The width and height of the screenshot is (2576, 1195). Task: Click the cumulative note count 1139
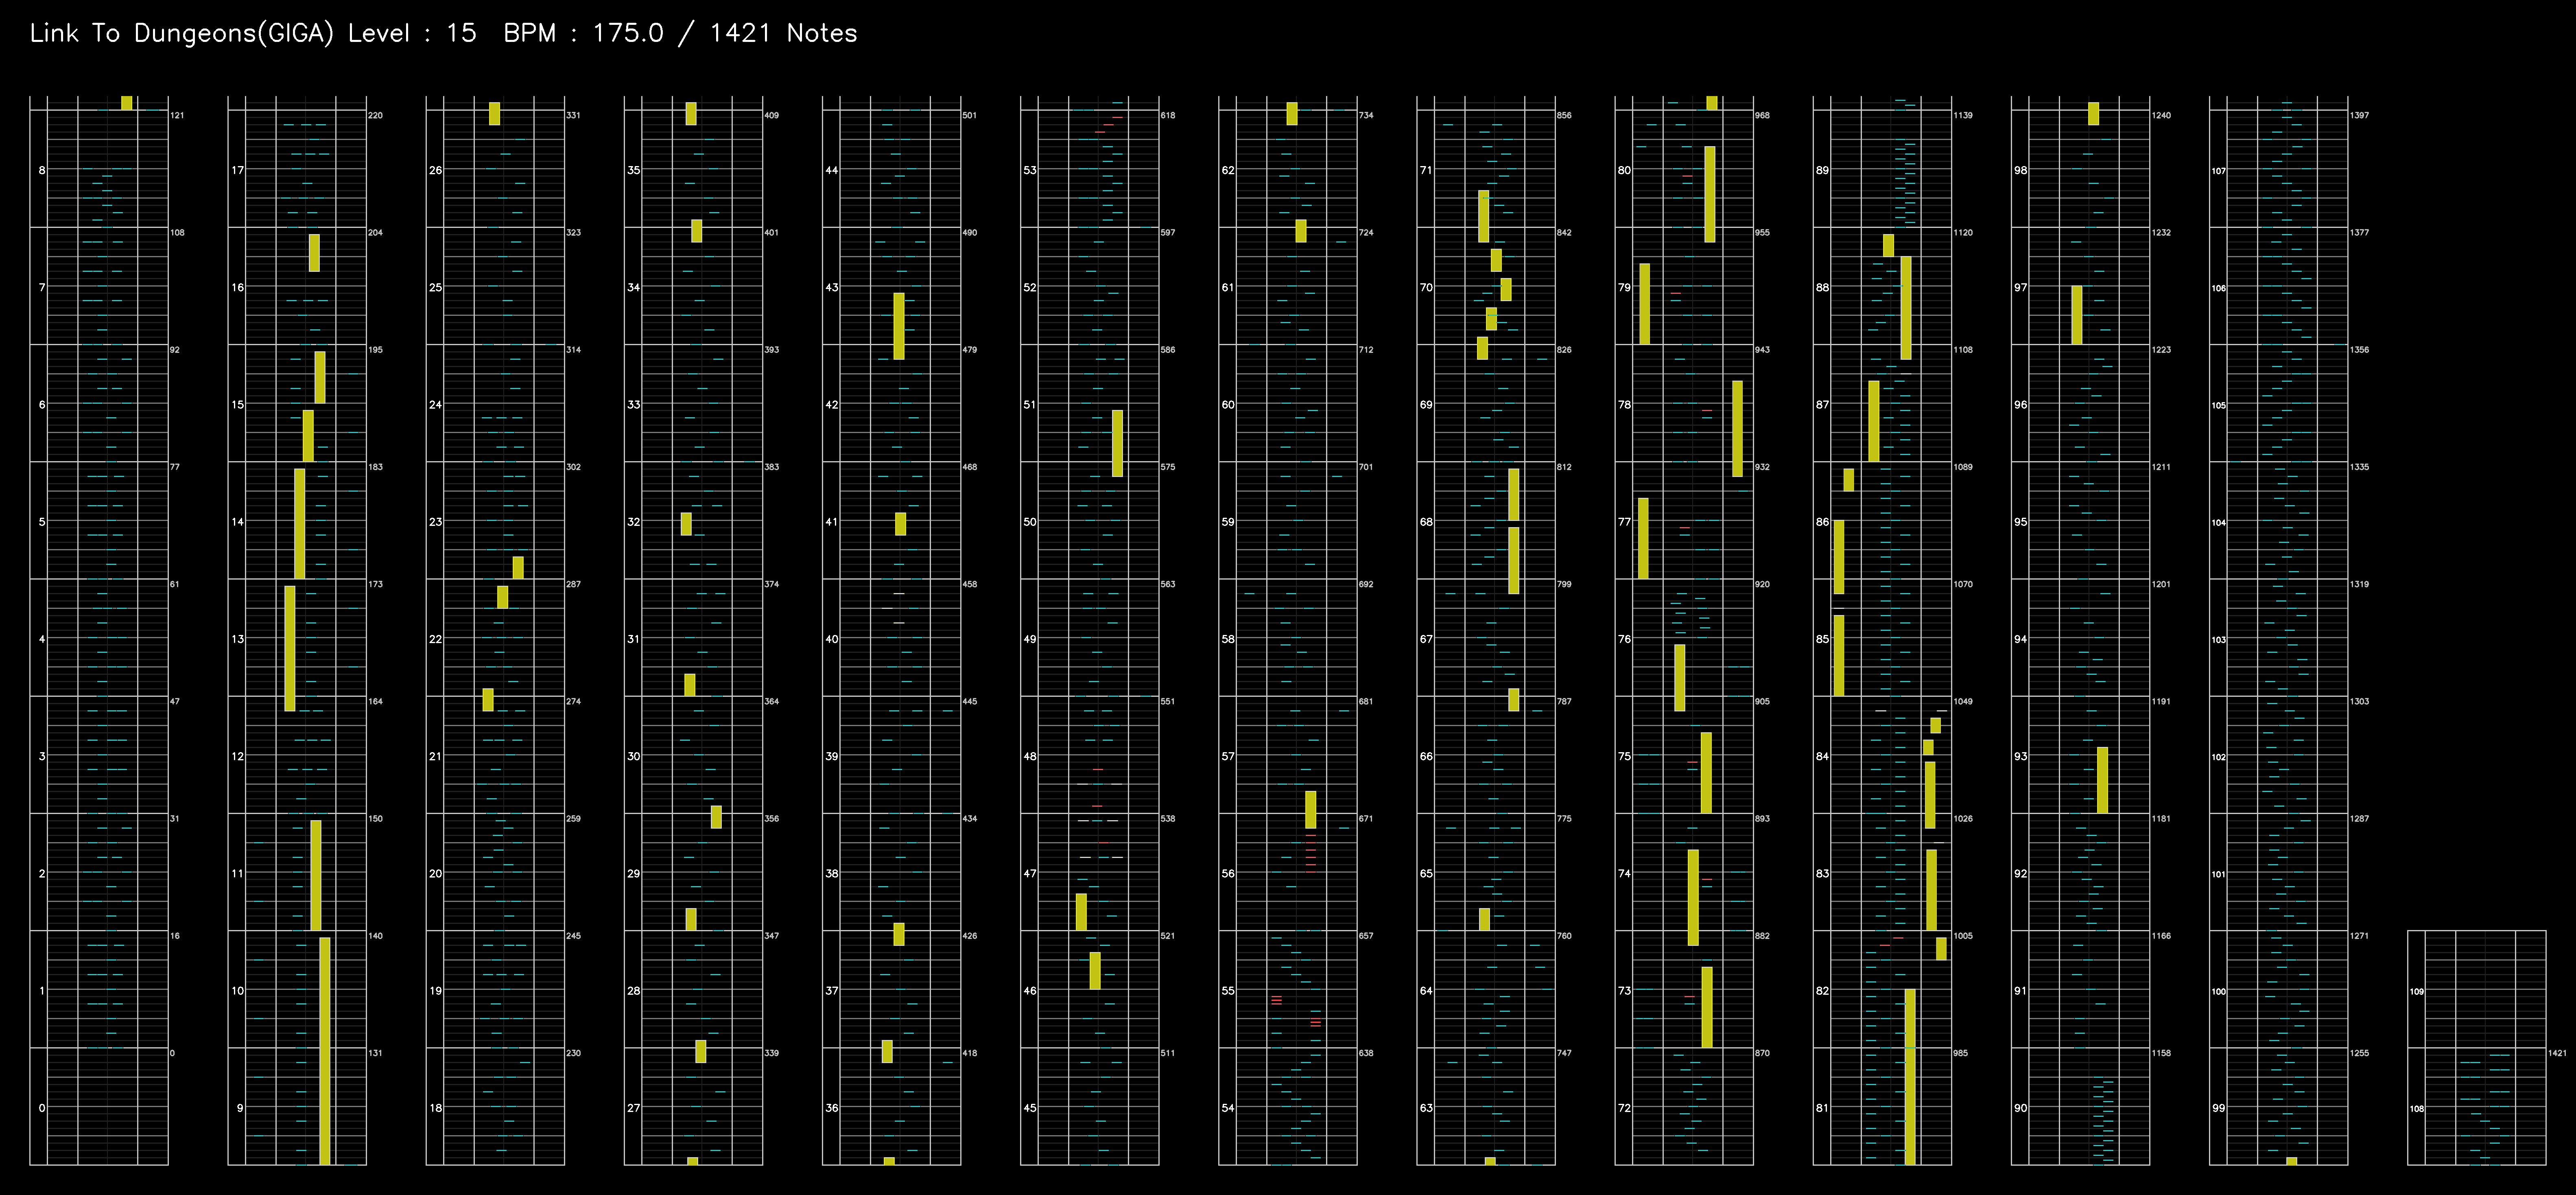click(1963, 116)
